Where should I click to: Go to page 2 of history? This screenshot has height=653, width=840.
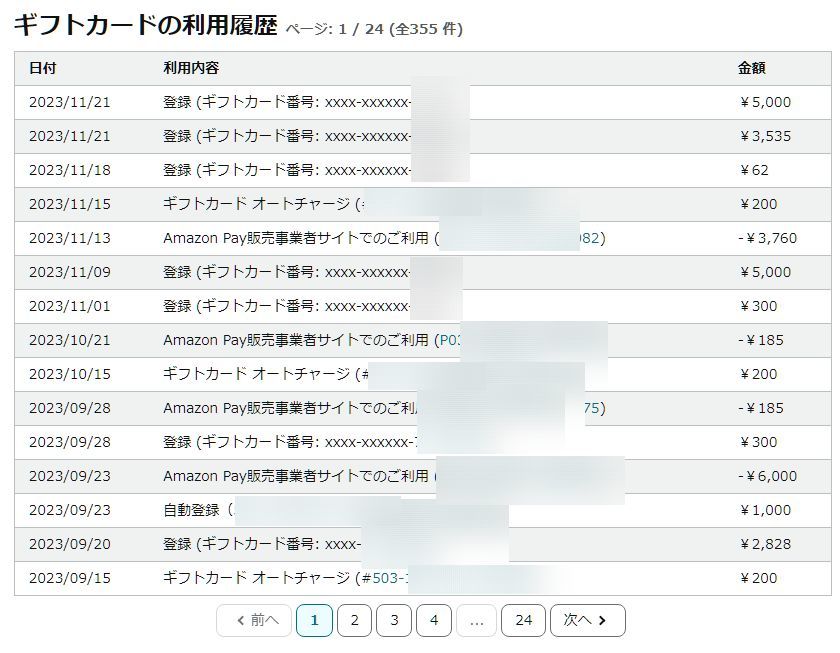[x=354, y=620]
